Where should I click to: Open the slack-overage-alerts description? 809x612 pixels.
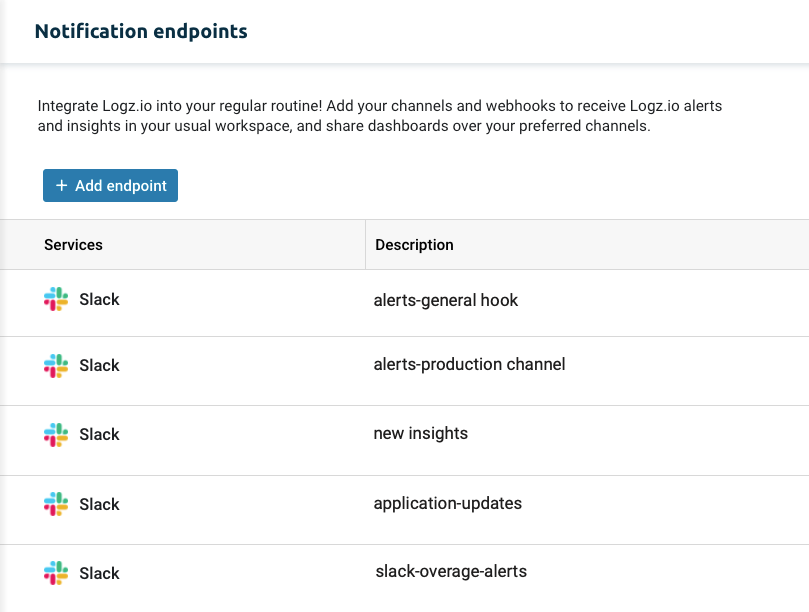click(451, 572)
